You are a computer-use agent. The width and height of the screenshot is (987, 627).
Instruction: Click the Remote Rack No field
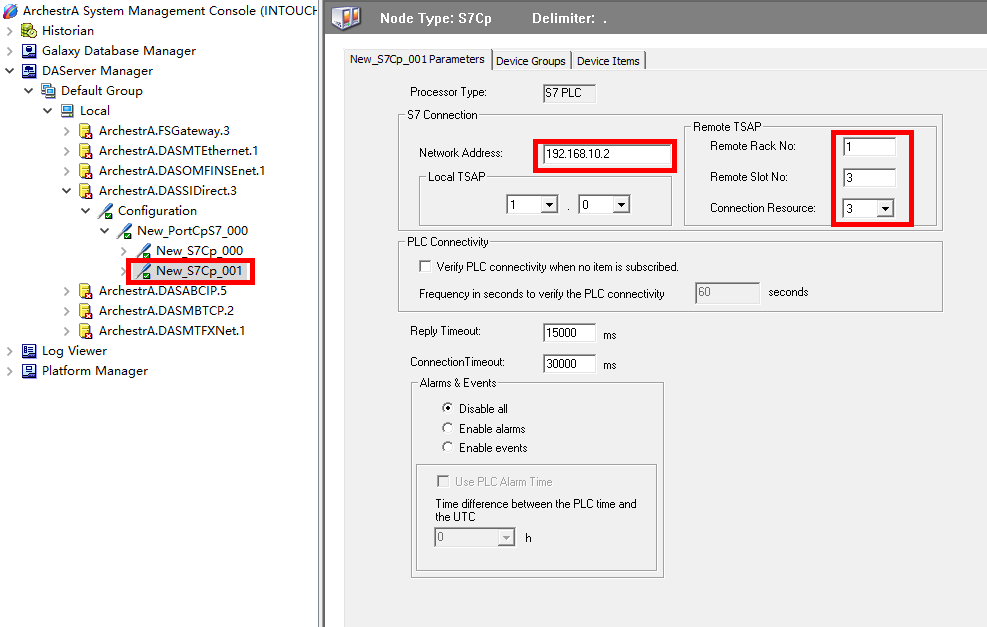pyautogui.click(x=869, y=147)
